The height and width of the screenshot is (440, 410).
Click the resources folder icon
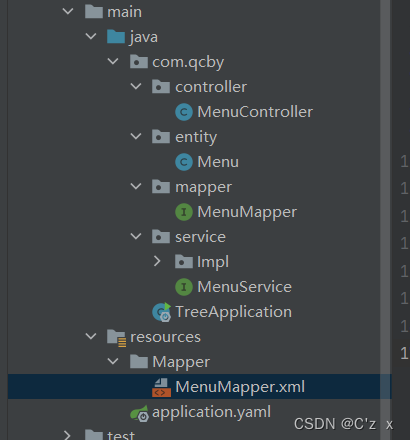pyautogui.click(x=116, y=338)
